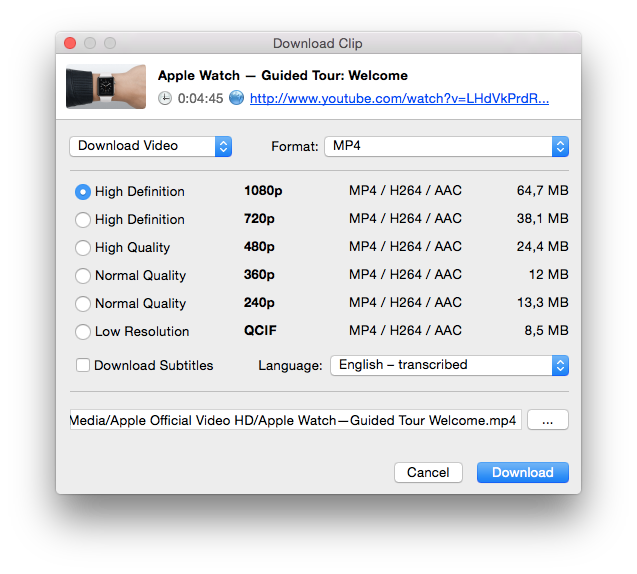Image resolution: width=637 pixels, height=574 pixels.
Task: Select Normal Quality 360p radio button
Action: tap(83, 276)
